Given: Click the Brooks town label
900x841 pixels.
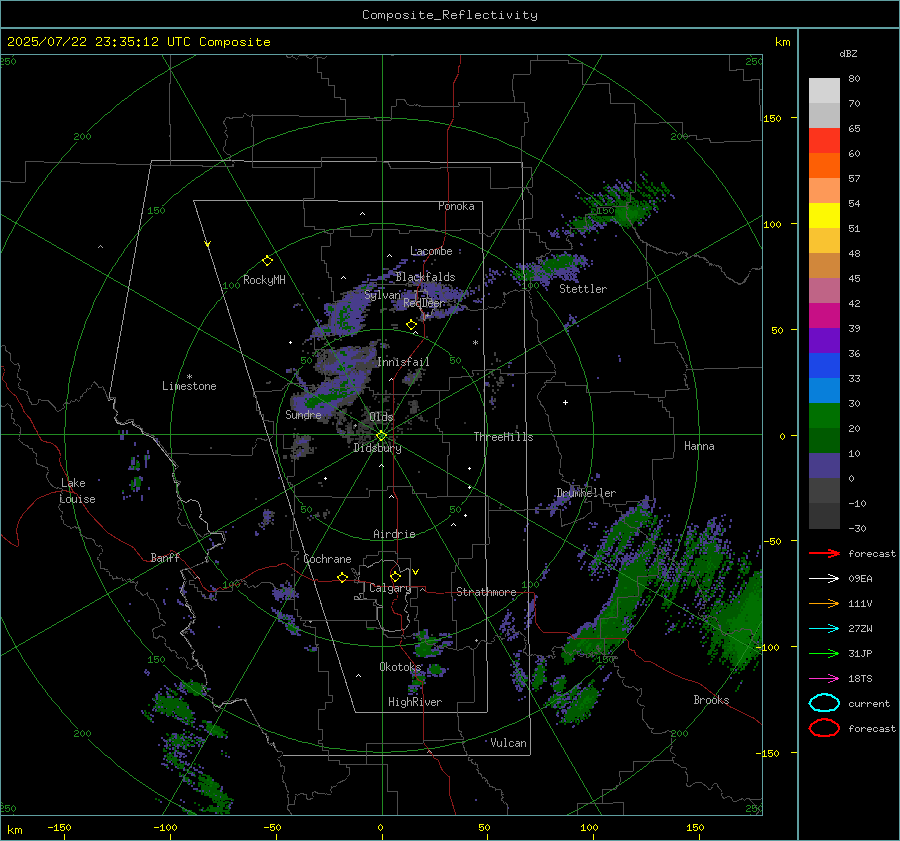Looking at the screenshot, I should (711, 700).
